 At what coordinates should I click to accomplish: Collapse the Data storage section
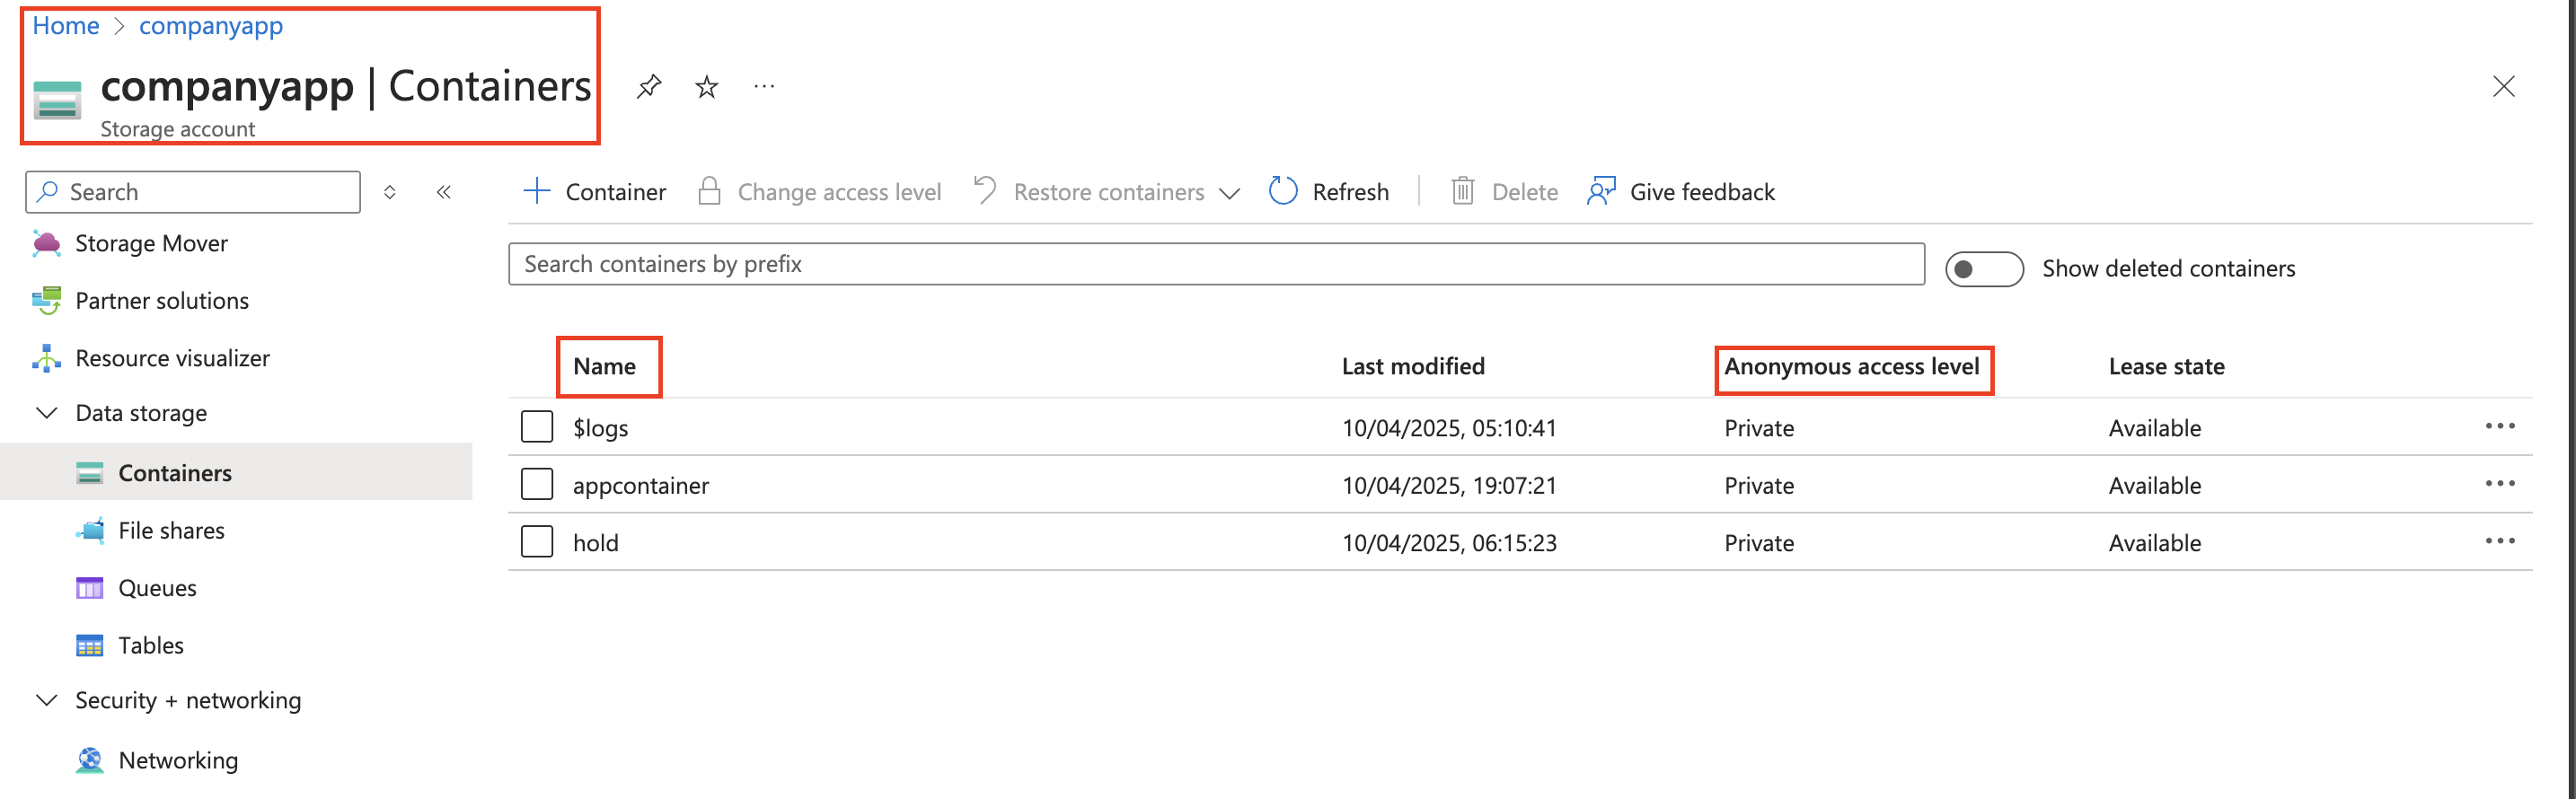pyautogui.click(x=46, y=413)
